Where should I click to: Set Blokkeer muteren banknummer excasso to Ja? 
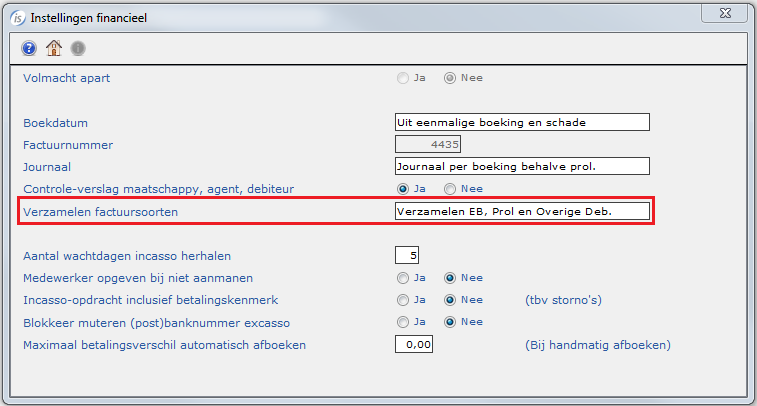[403, 322]
